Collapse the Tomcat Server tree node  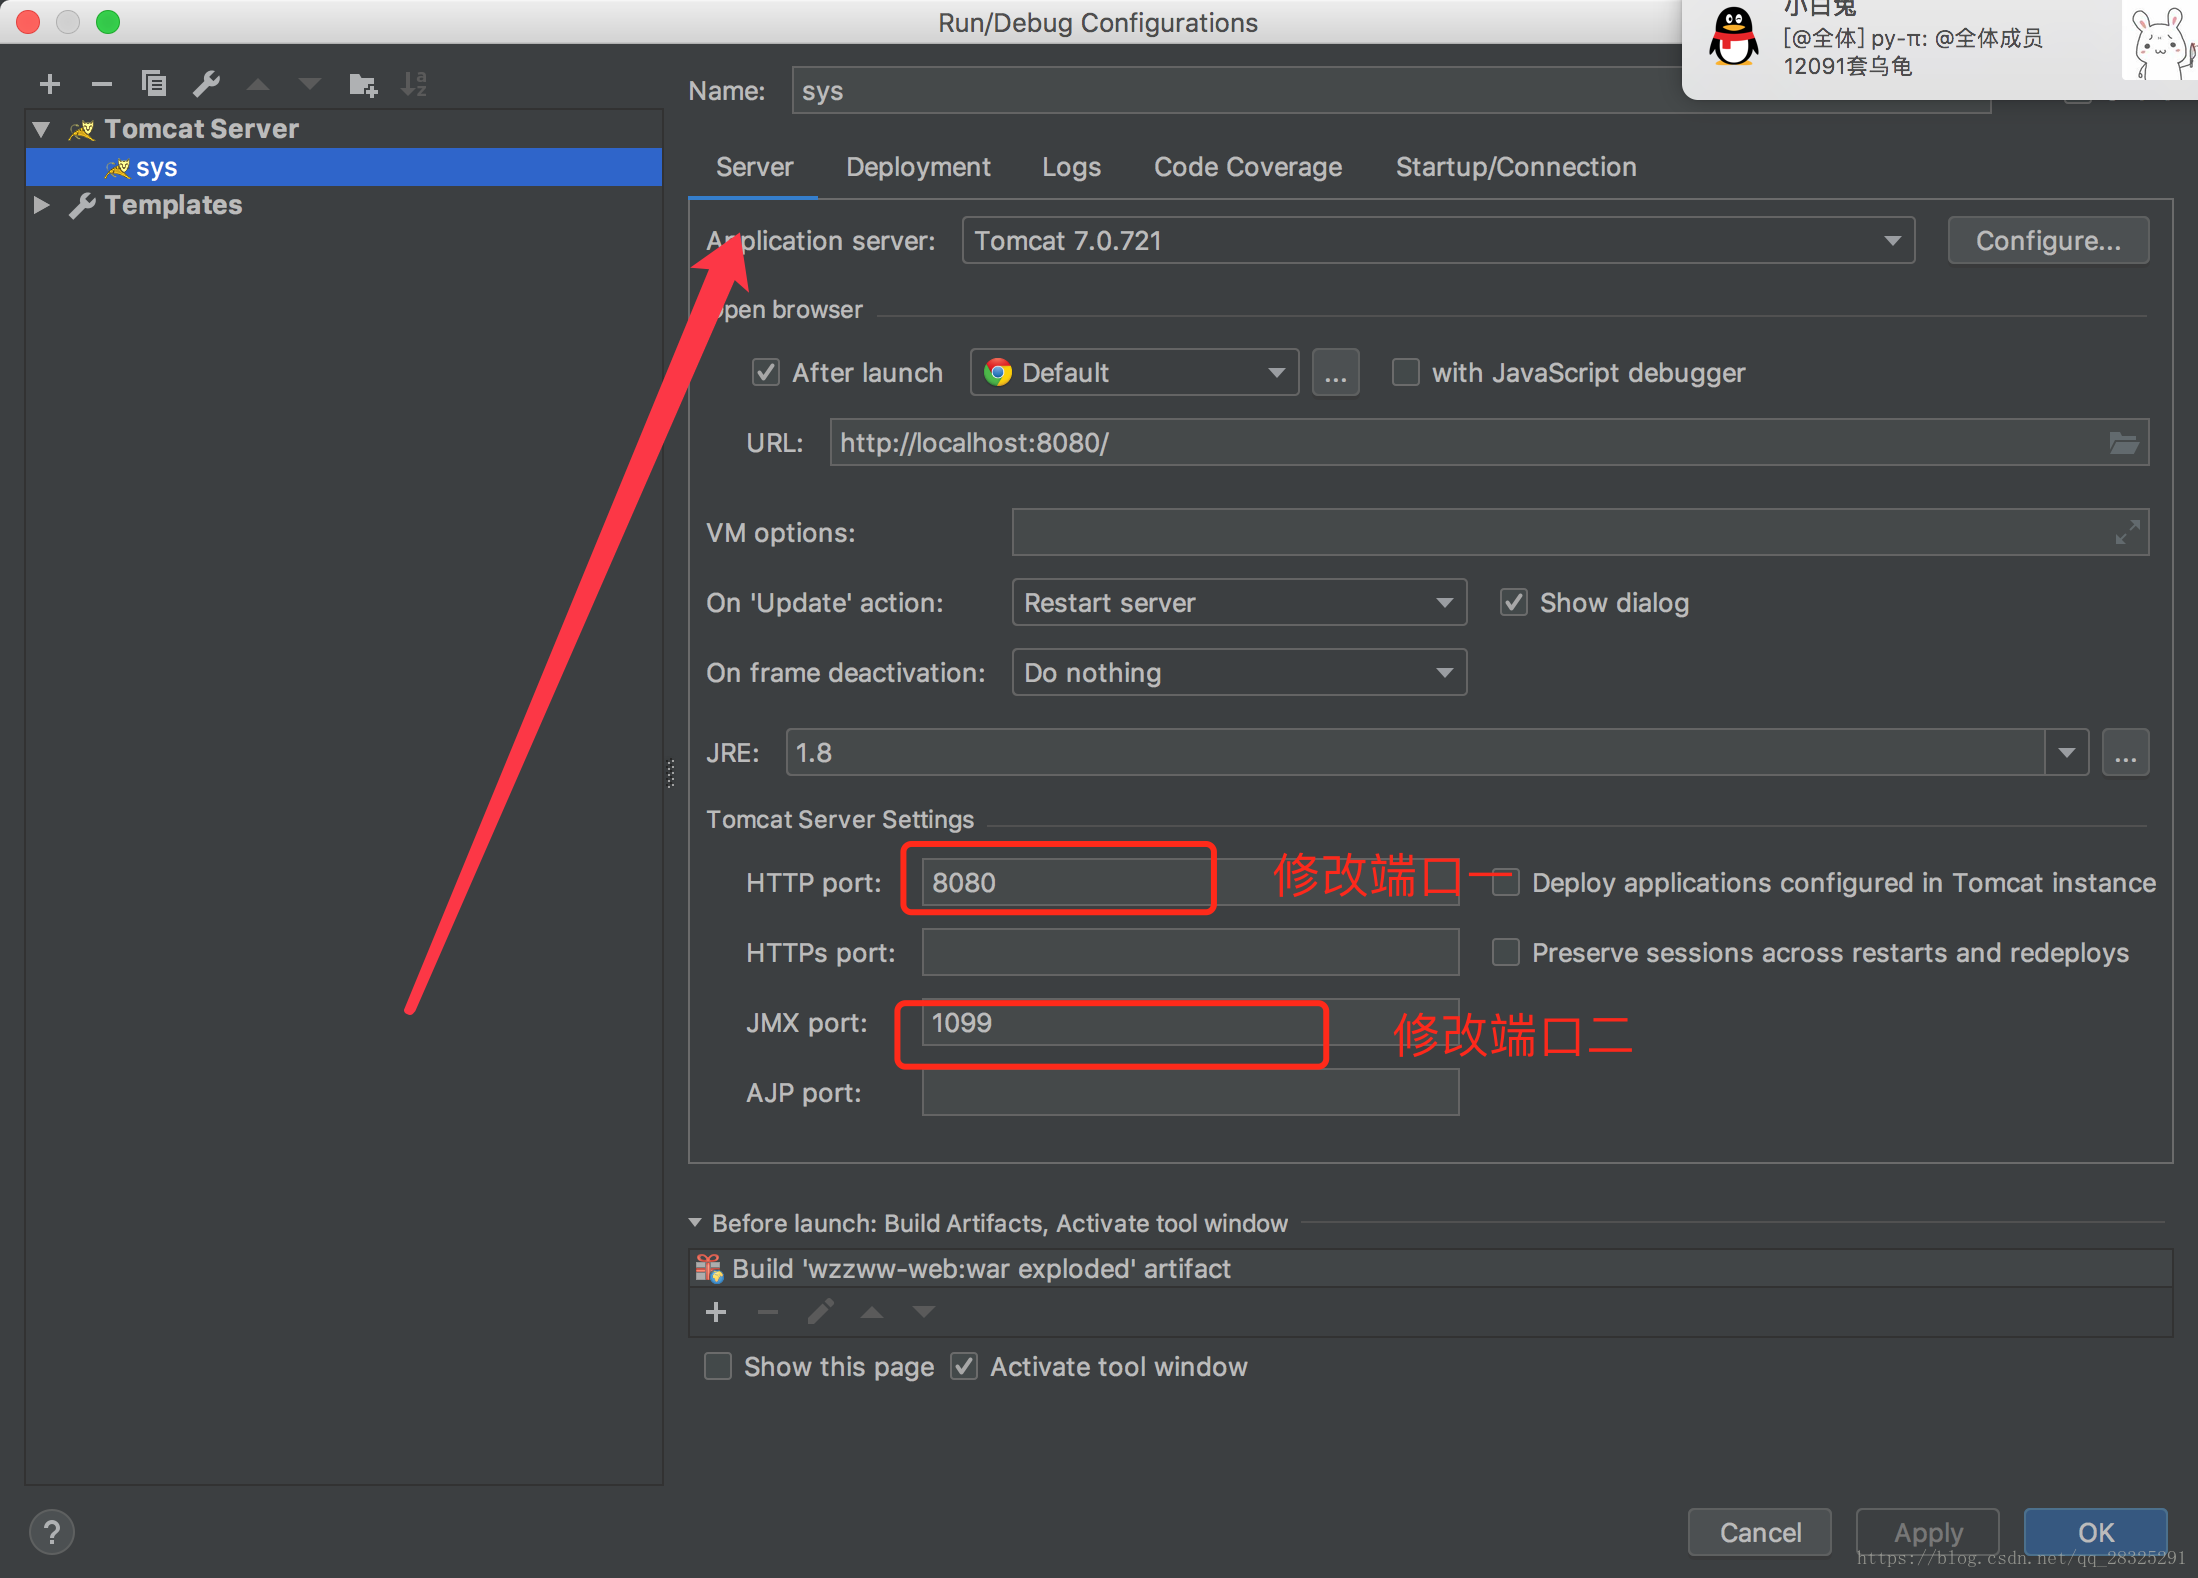point(42,129)
